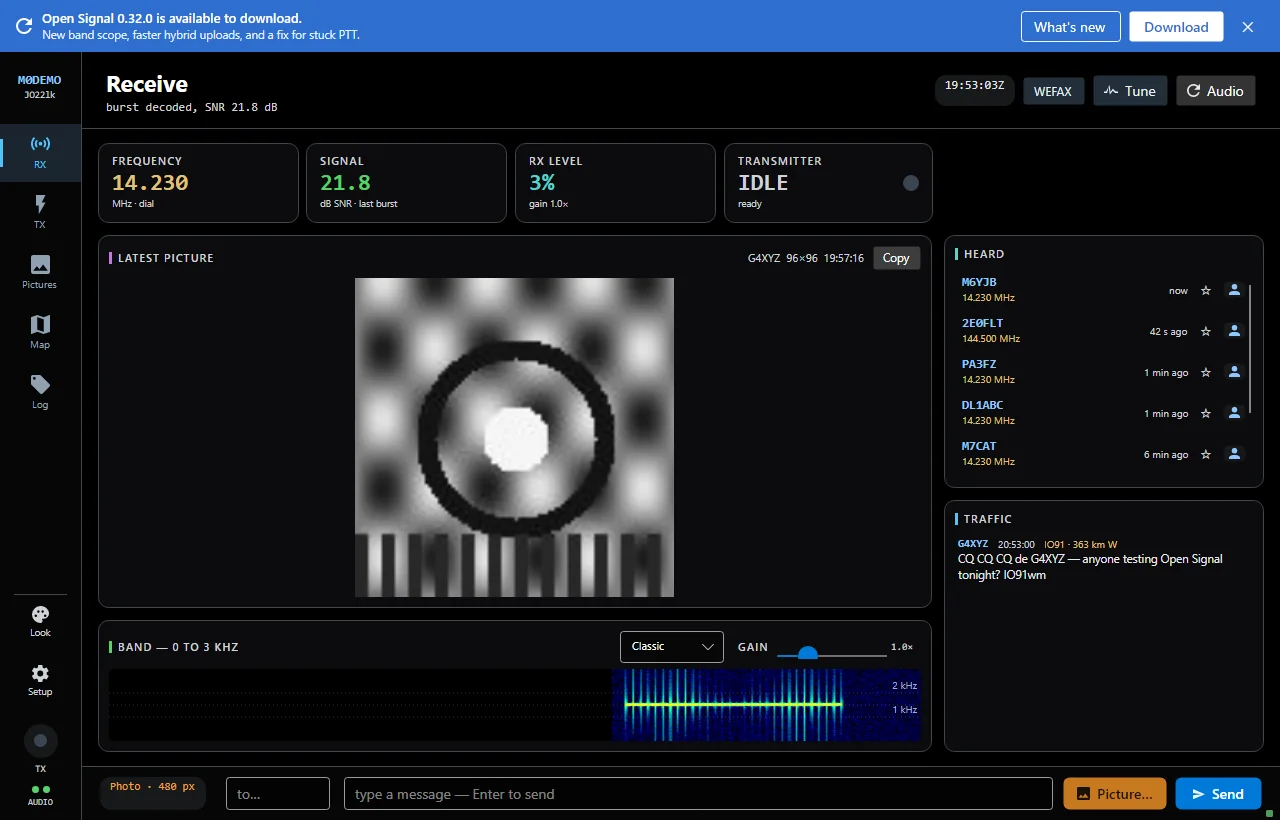Open the Classic waterfall palette dropdown
The width and height of the screenshot is (1280, 820).
click(x=672, y=647)
